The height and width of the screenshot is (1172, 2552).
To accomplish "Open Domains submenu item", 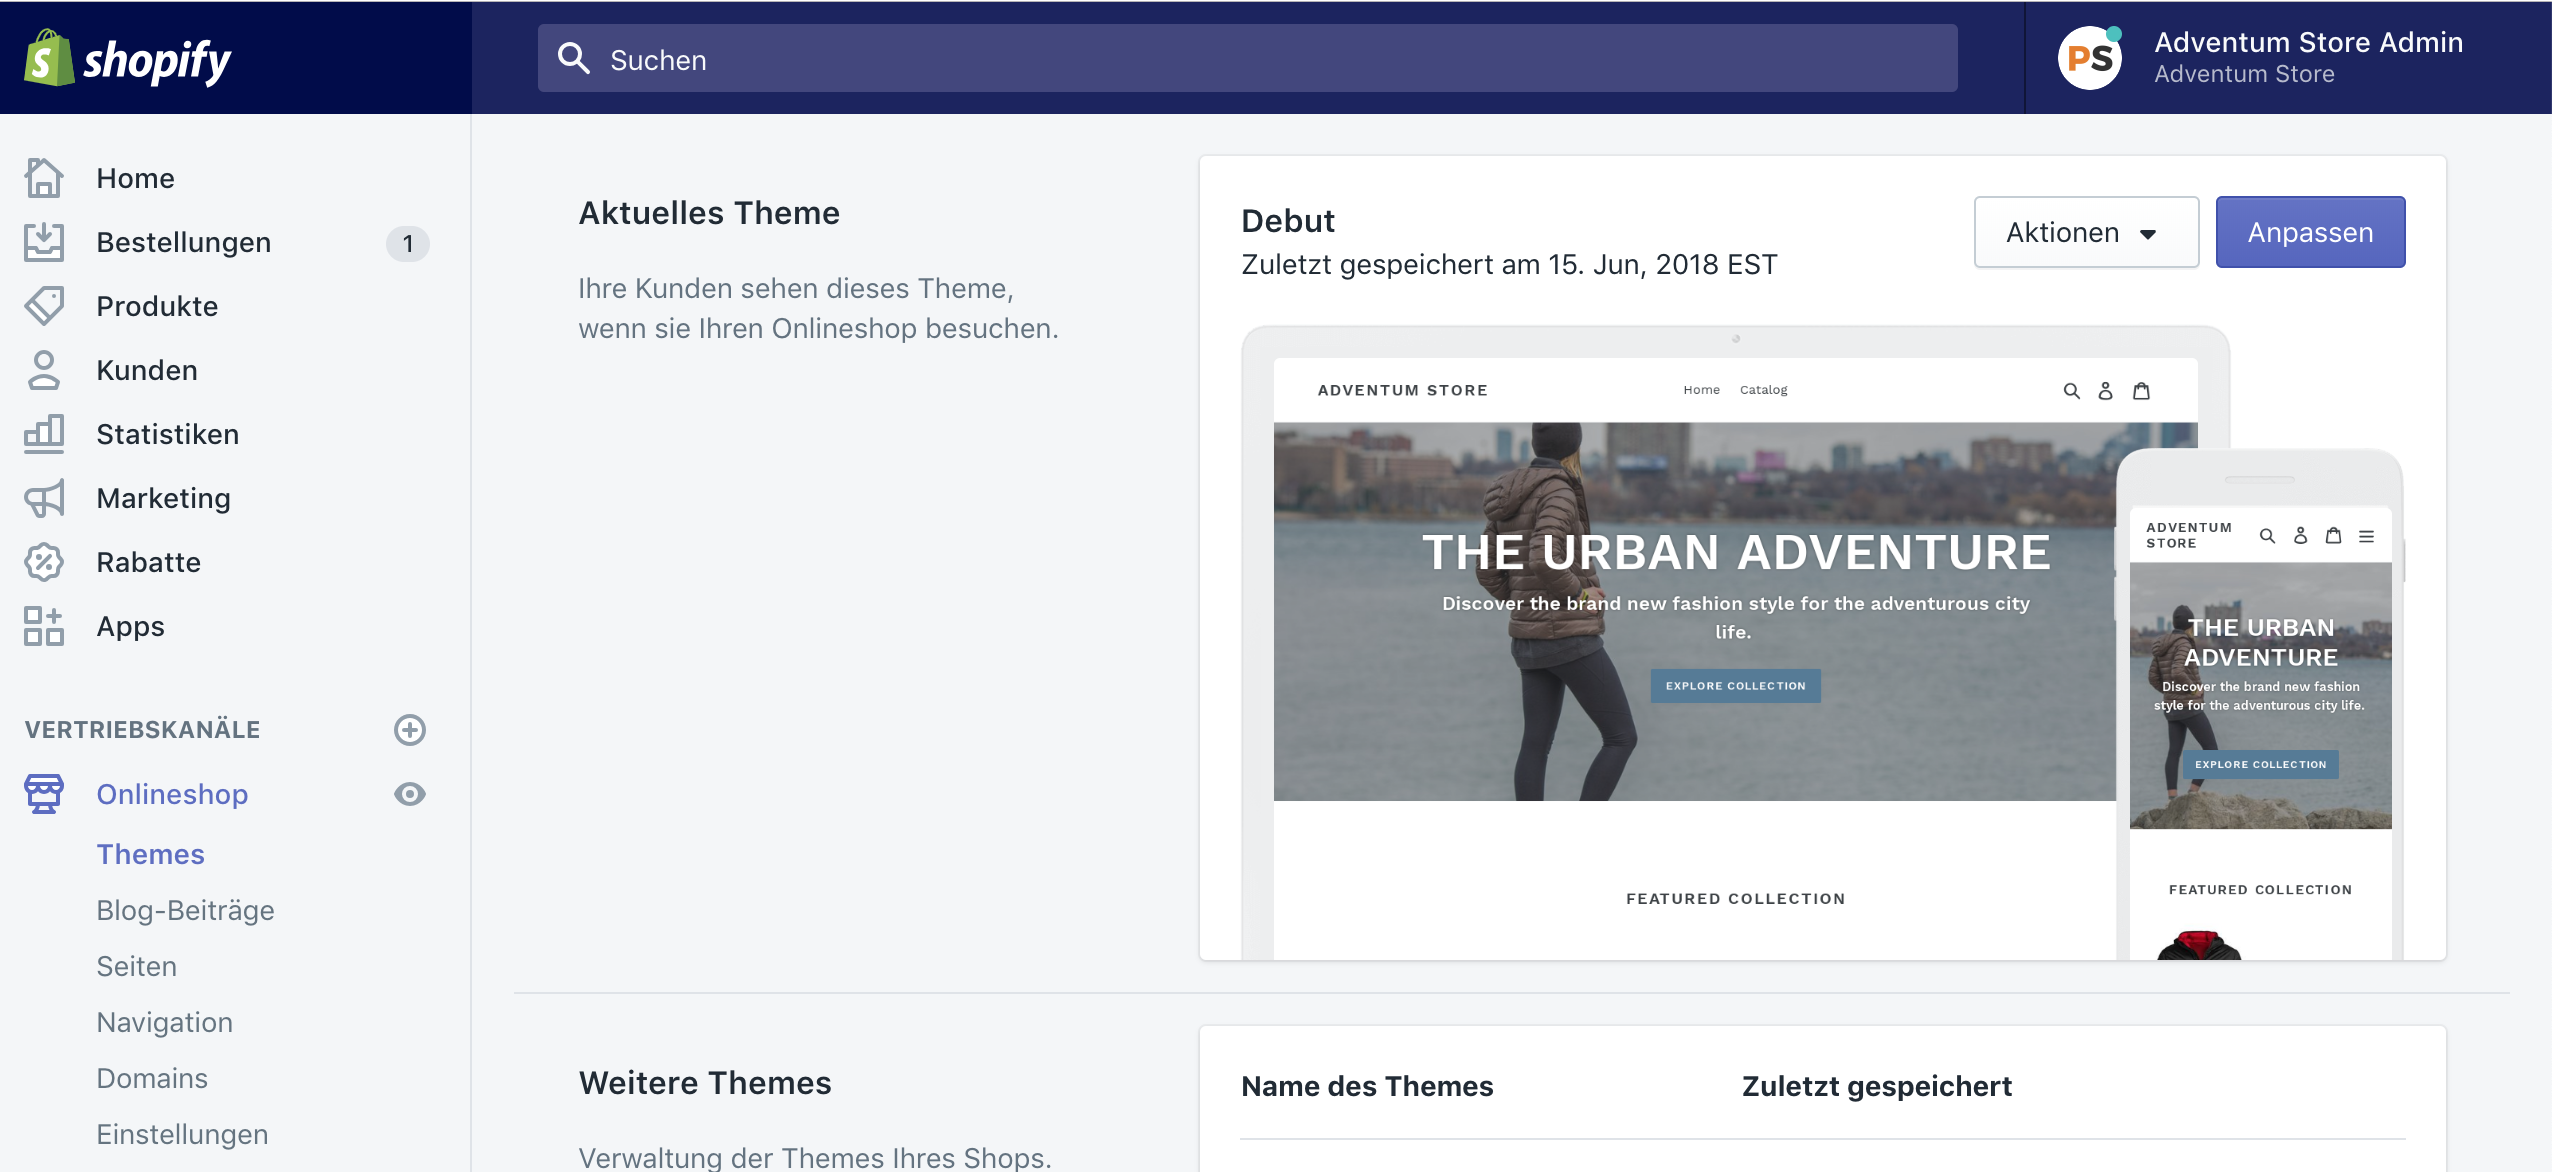I will point(152,1078).
